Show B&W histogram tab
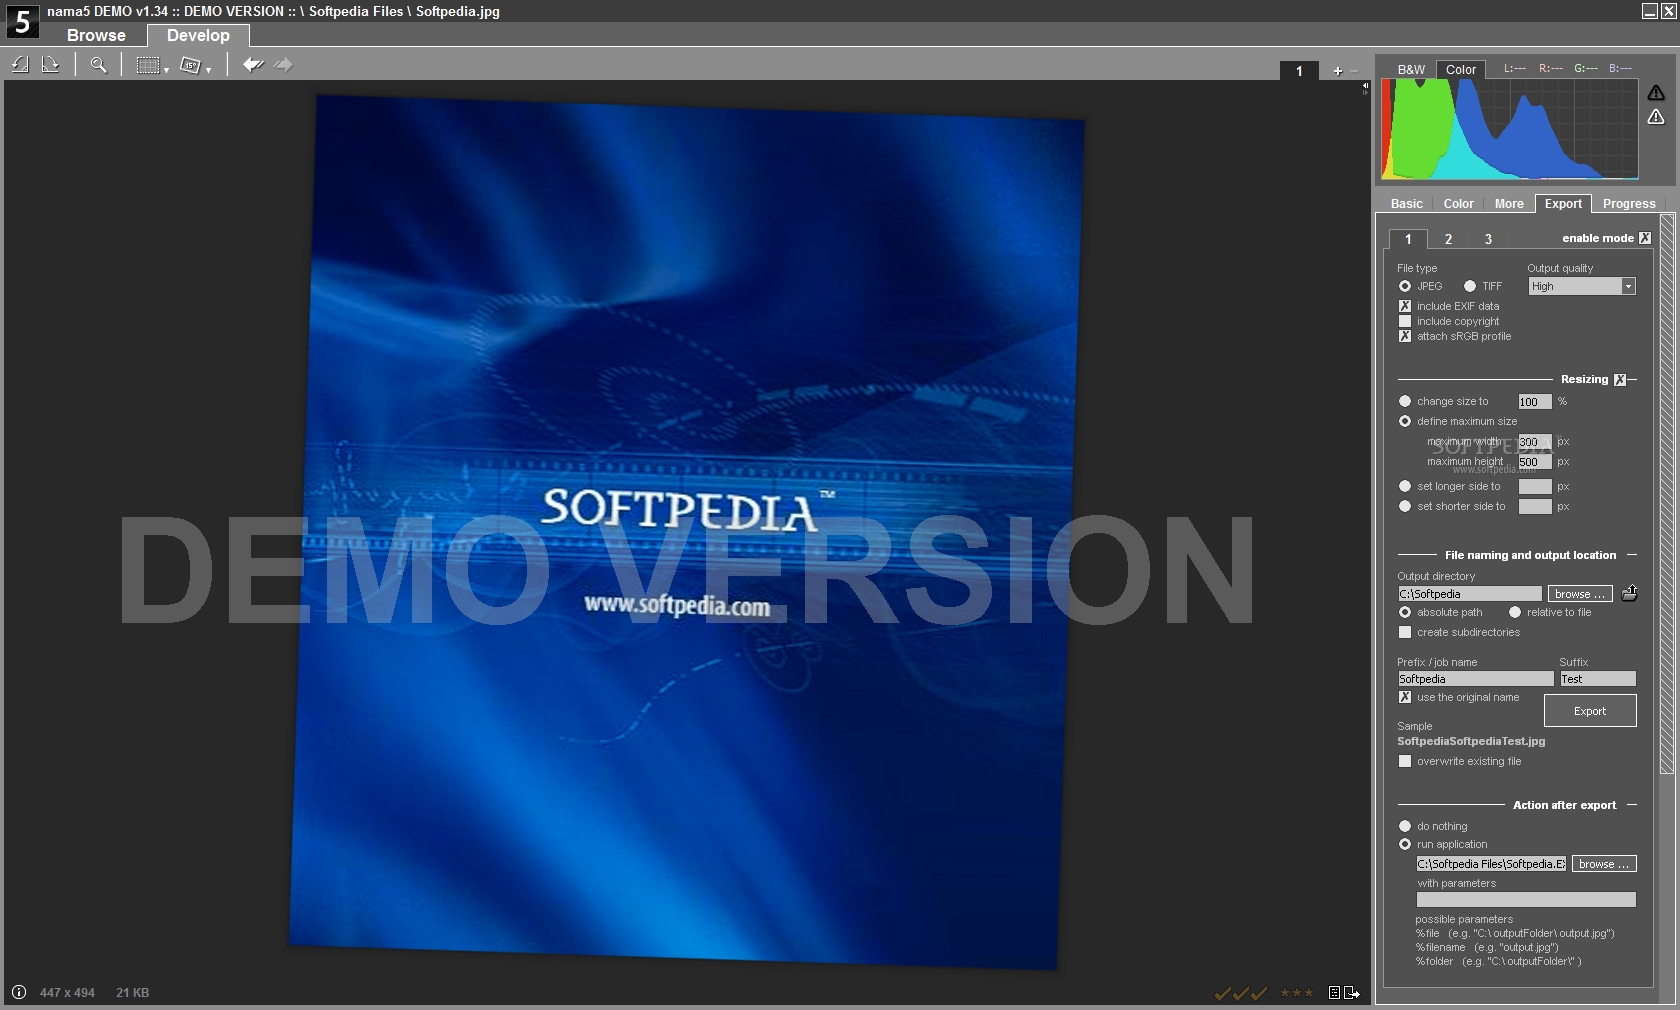This screenshot has height=1010, width=1680. click(x=1411, y=69)
